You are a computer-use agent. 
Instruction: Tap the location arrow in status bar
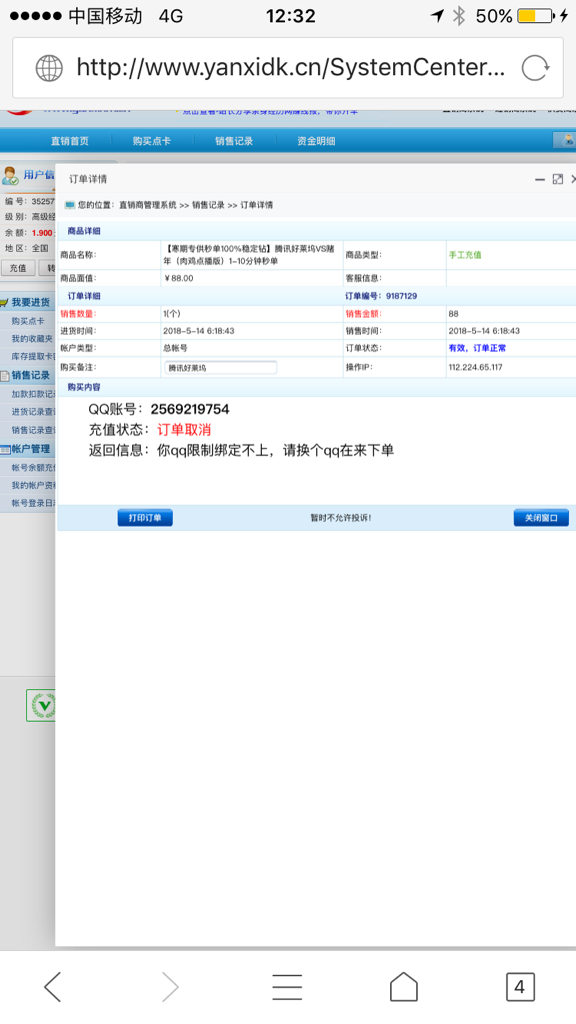coord(437,16)
